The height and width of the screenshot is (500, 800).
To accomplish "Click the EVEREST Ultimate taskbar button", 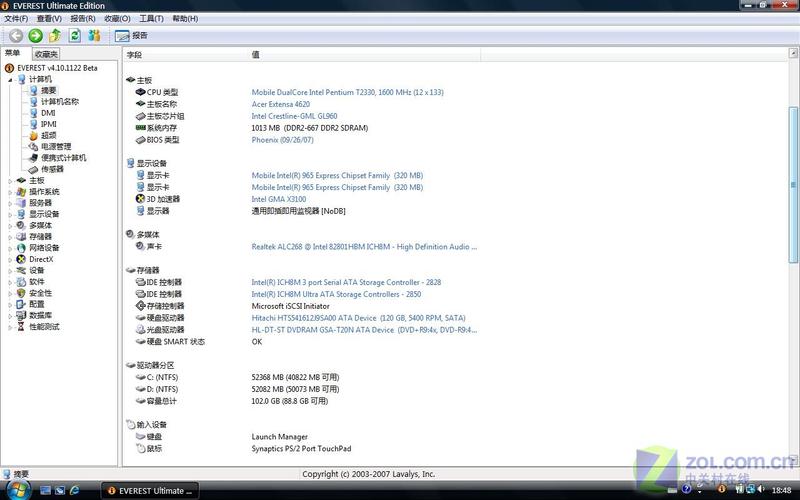I will point(149,491).
